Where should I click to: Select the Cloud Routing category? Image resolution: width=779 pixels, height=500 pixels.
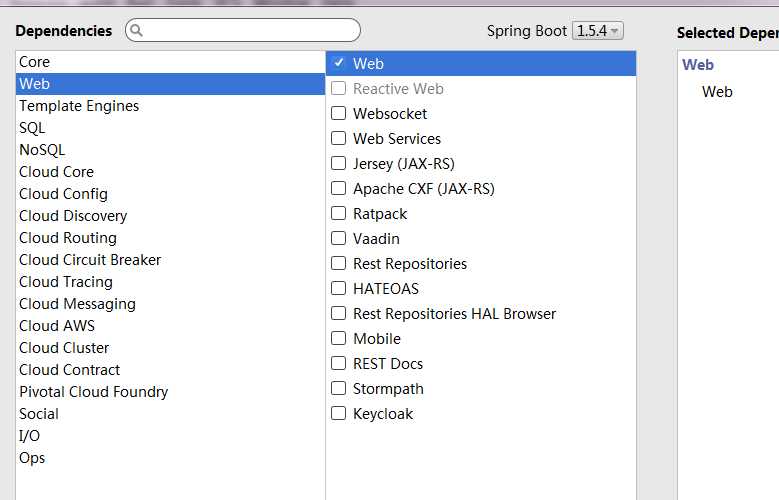pyautogui.click(x=170, y=238)
